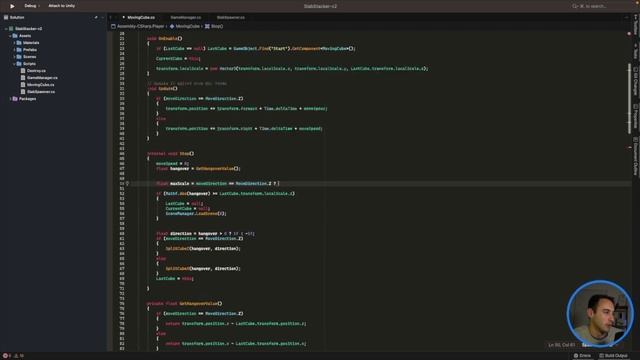Click the Run play button

12,6
